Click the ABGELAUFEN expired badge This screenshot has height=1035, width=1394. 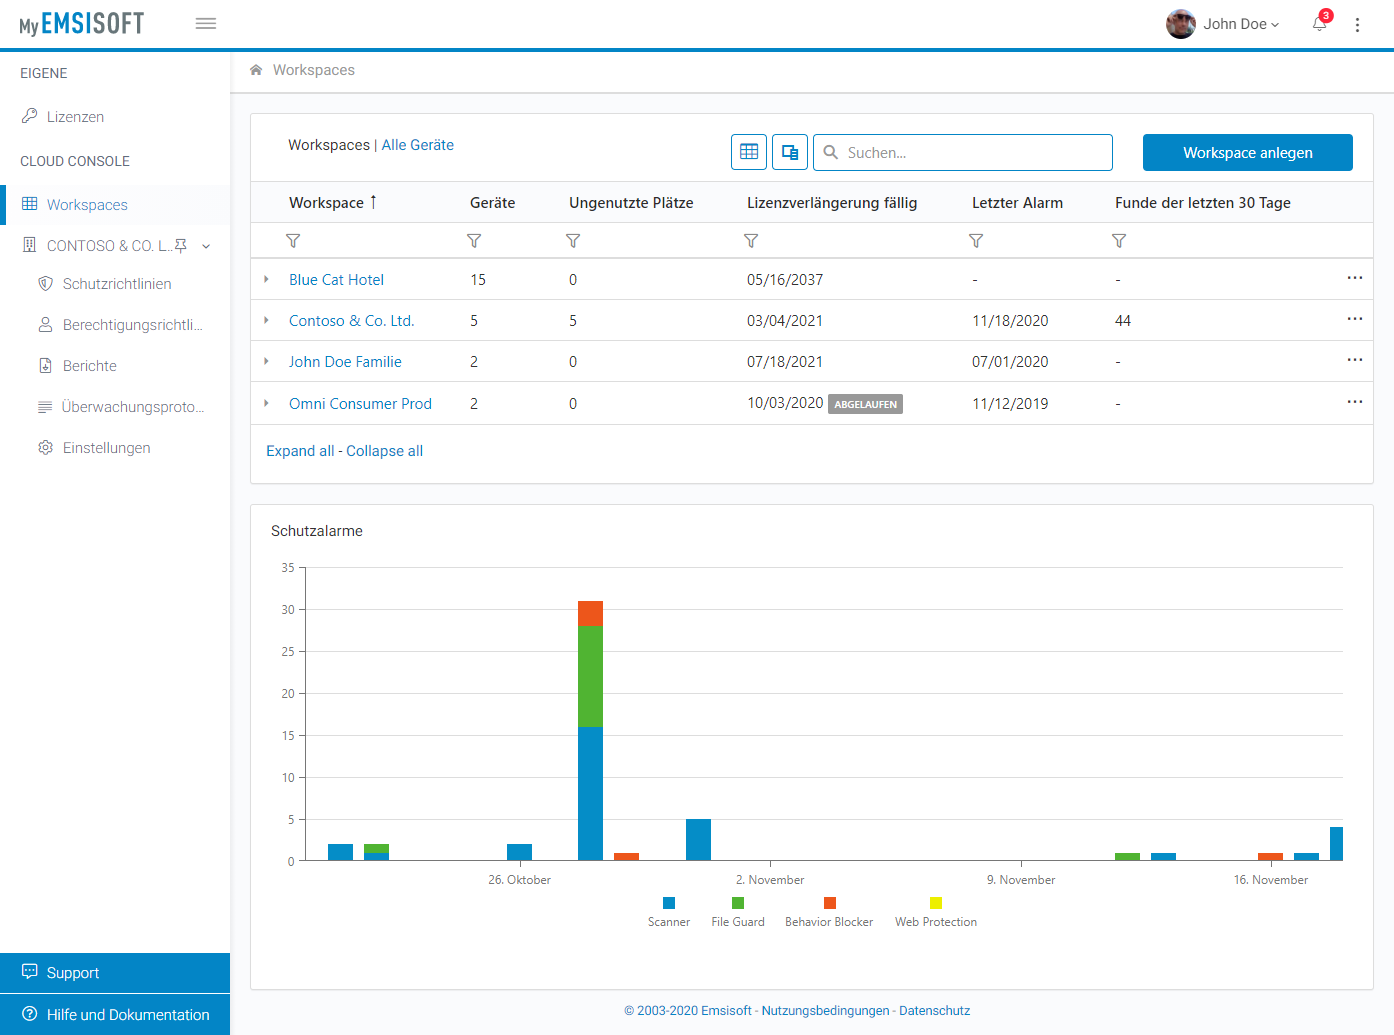[x=865, y=404]
